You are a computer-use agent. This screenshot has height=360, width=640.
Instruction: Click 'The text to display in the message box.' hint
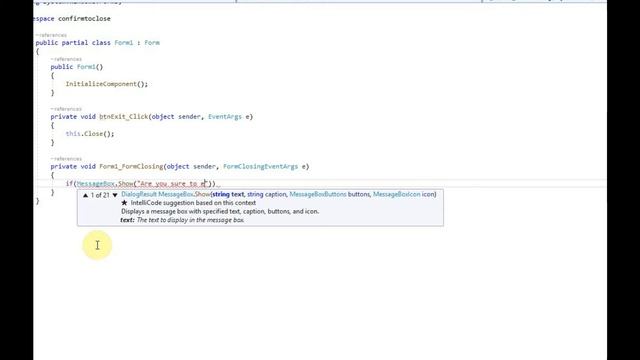(x=190, y=220)
